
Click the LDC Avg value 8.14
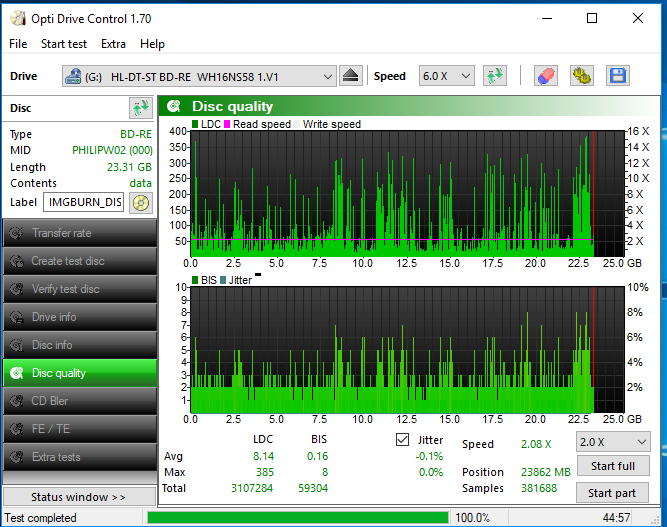click(263, 456)
